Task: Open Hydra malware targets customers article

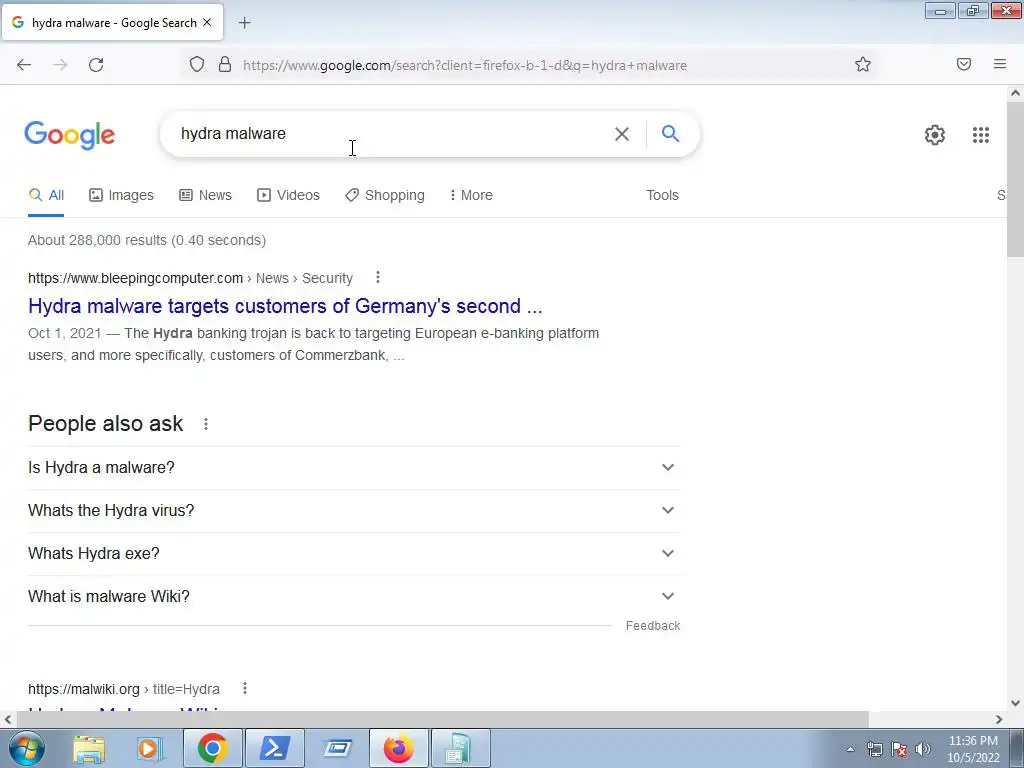Action: [x=285, y=306]
